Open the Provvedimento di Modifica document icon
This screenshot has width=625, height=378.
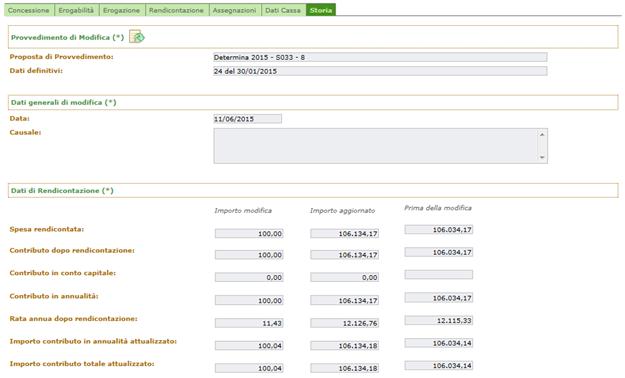tap(137, 37)
